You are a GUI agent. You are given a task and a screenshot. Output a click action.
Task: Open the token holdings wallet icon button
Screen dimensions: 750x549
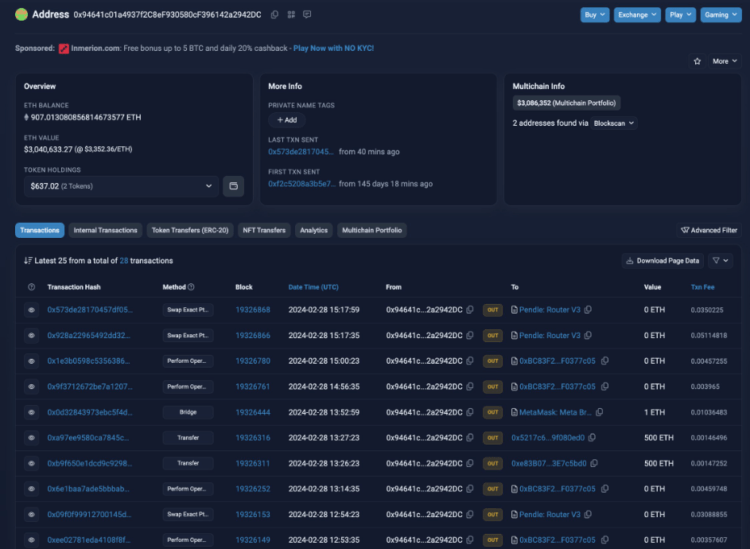click(x=233, y=185)
